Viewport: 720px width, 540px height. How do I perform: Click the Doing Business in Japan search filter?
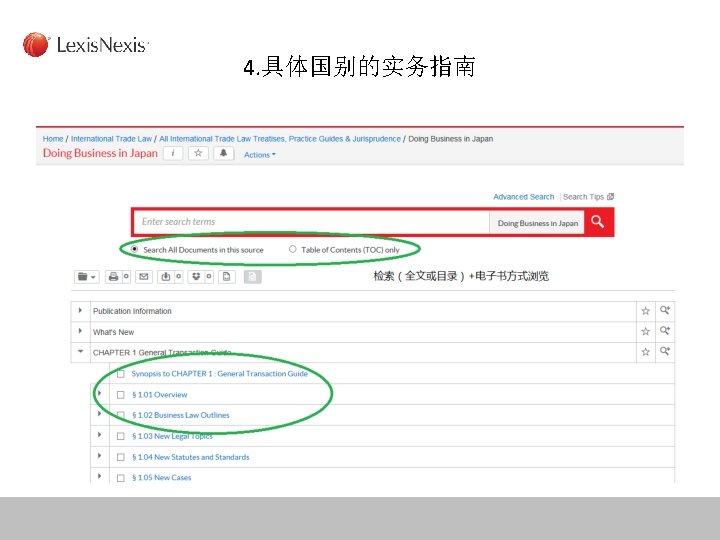tap(537, 223)
